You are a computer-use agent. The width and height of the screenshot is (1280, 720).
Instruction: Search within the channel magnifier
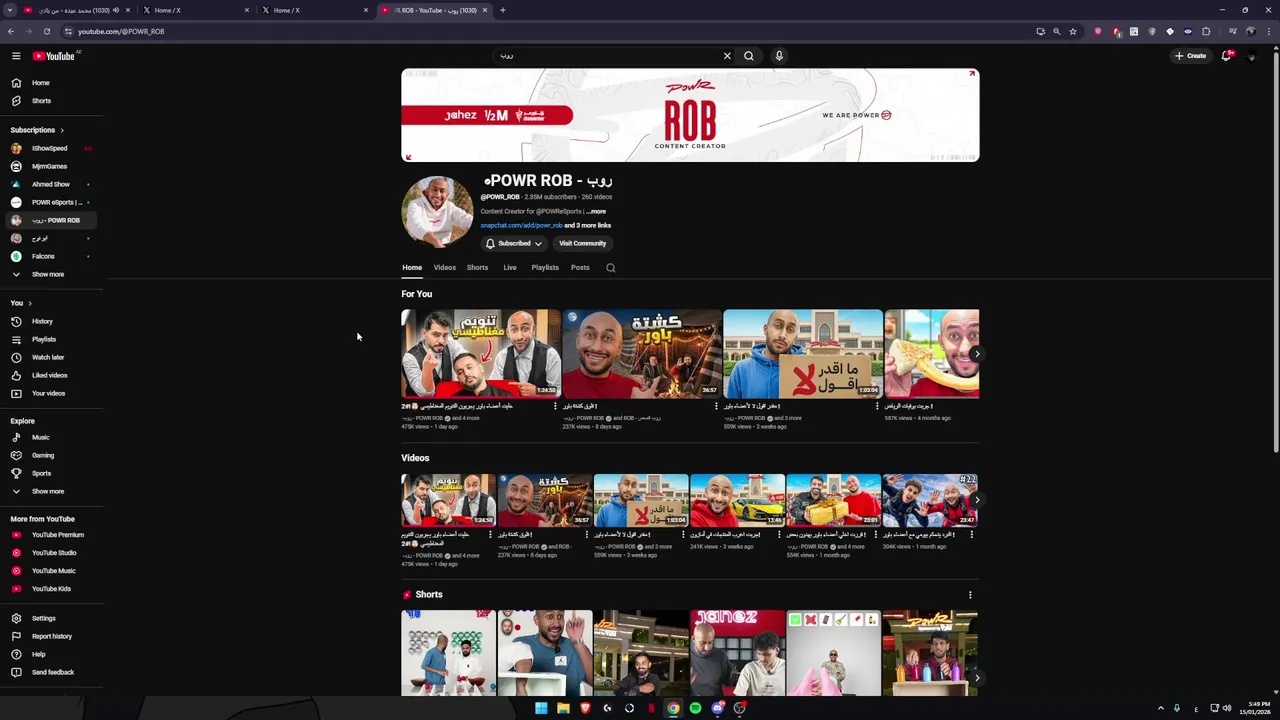[x=610, y=268]
